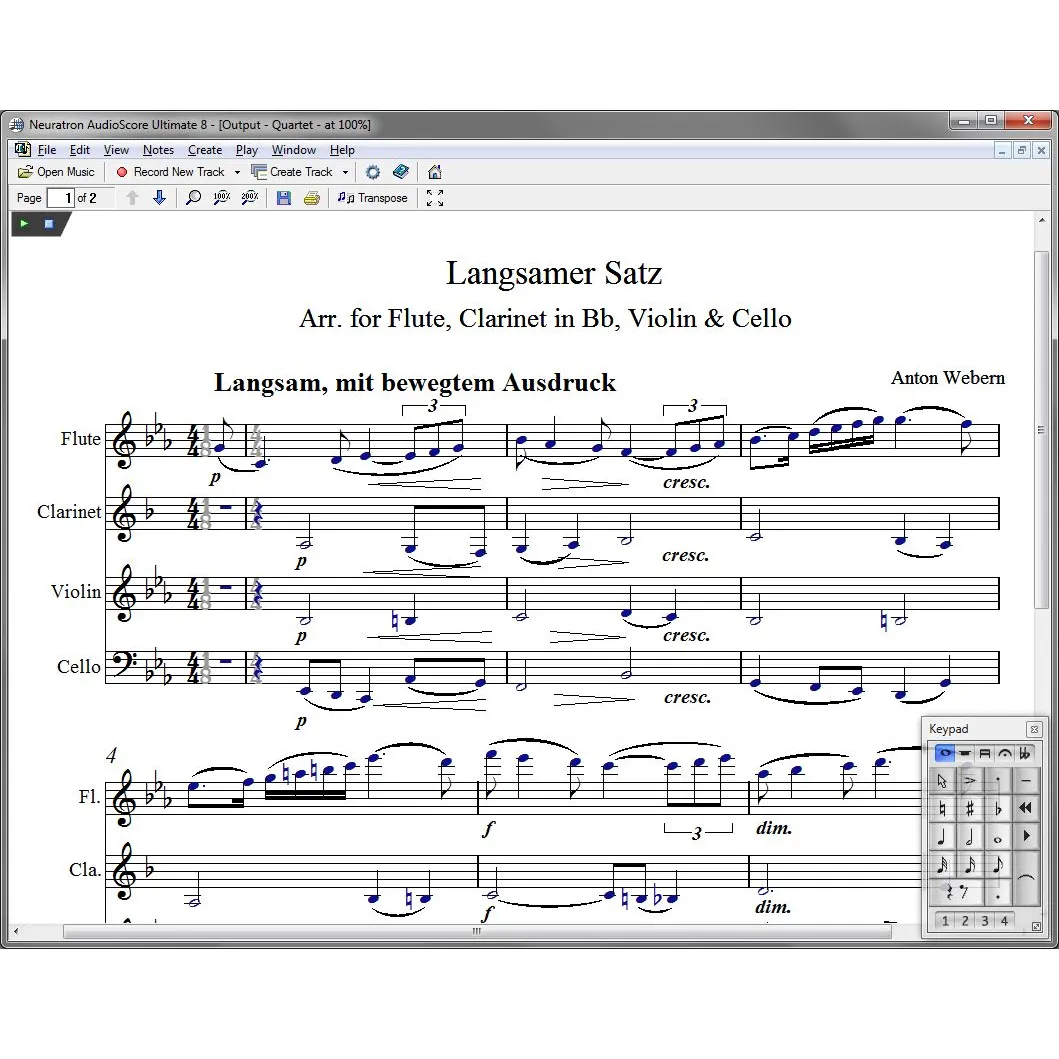Screen dimensions: 1059x1059
Task: Go to previous page with up arrow
Action: click(132, 198)
